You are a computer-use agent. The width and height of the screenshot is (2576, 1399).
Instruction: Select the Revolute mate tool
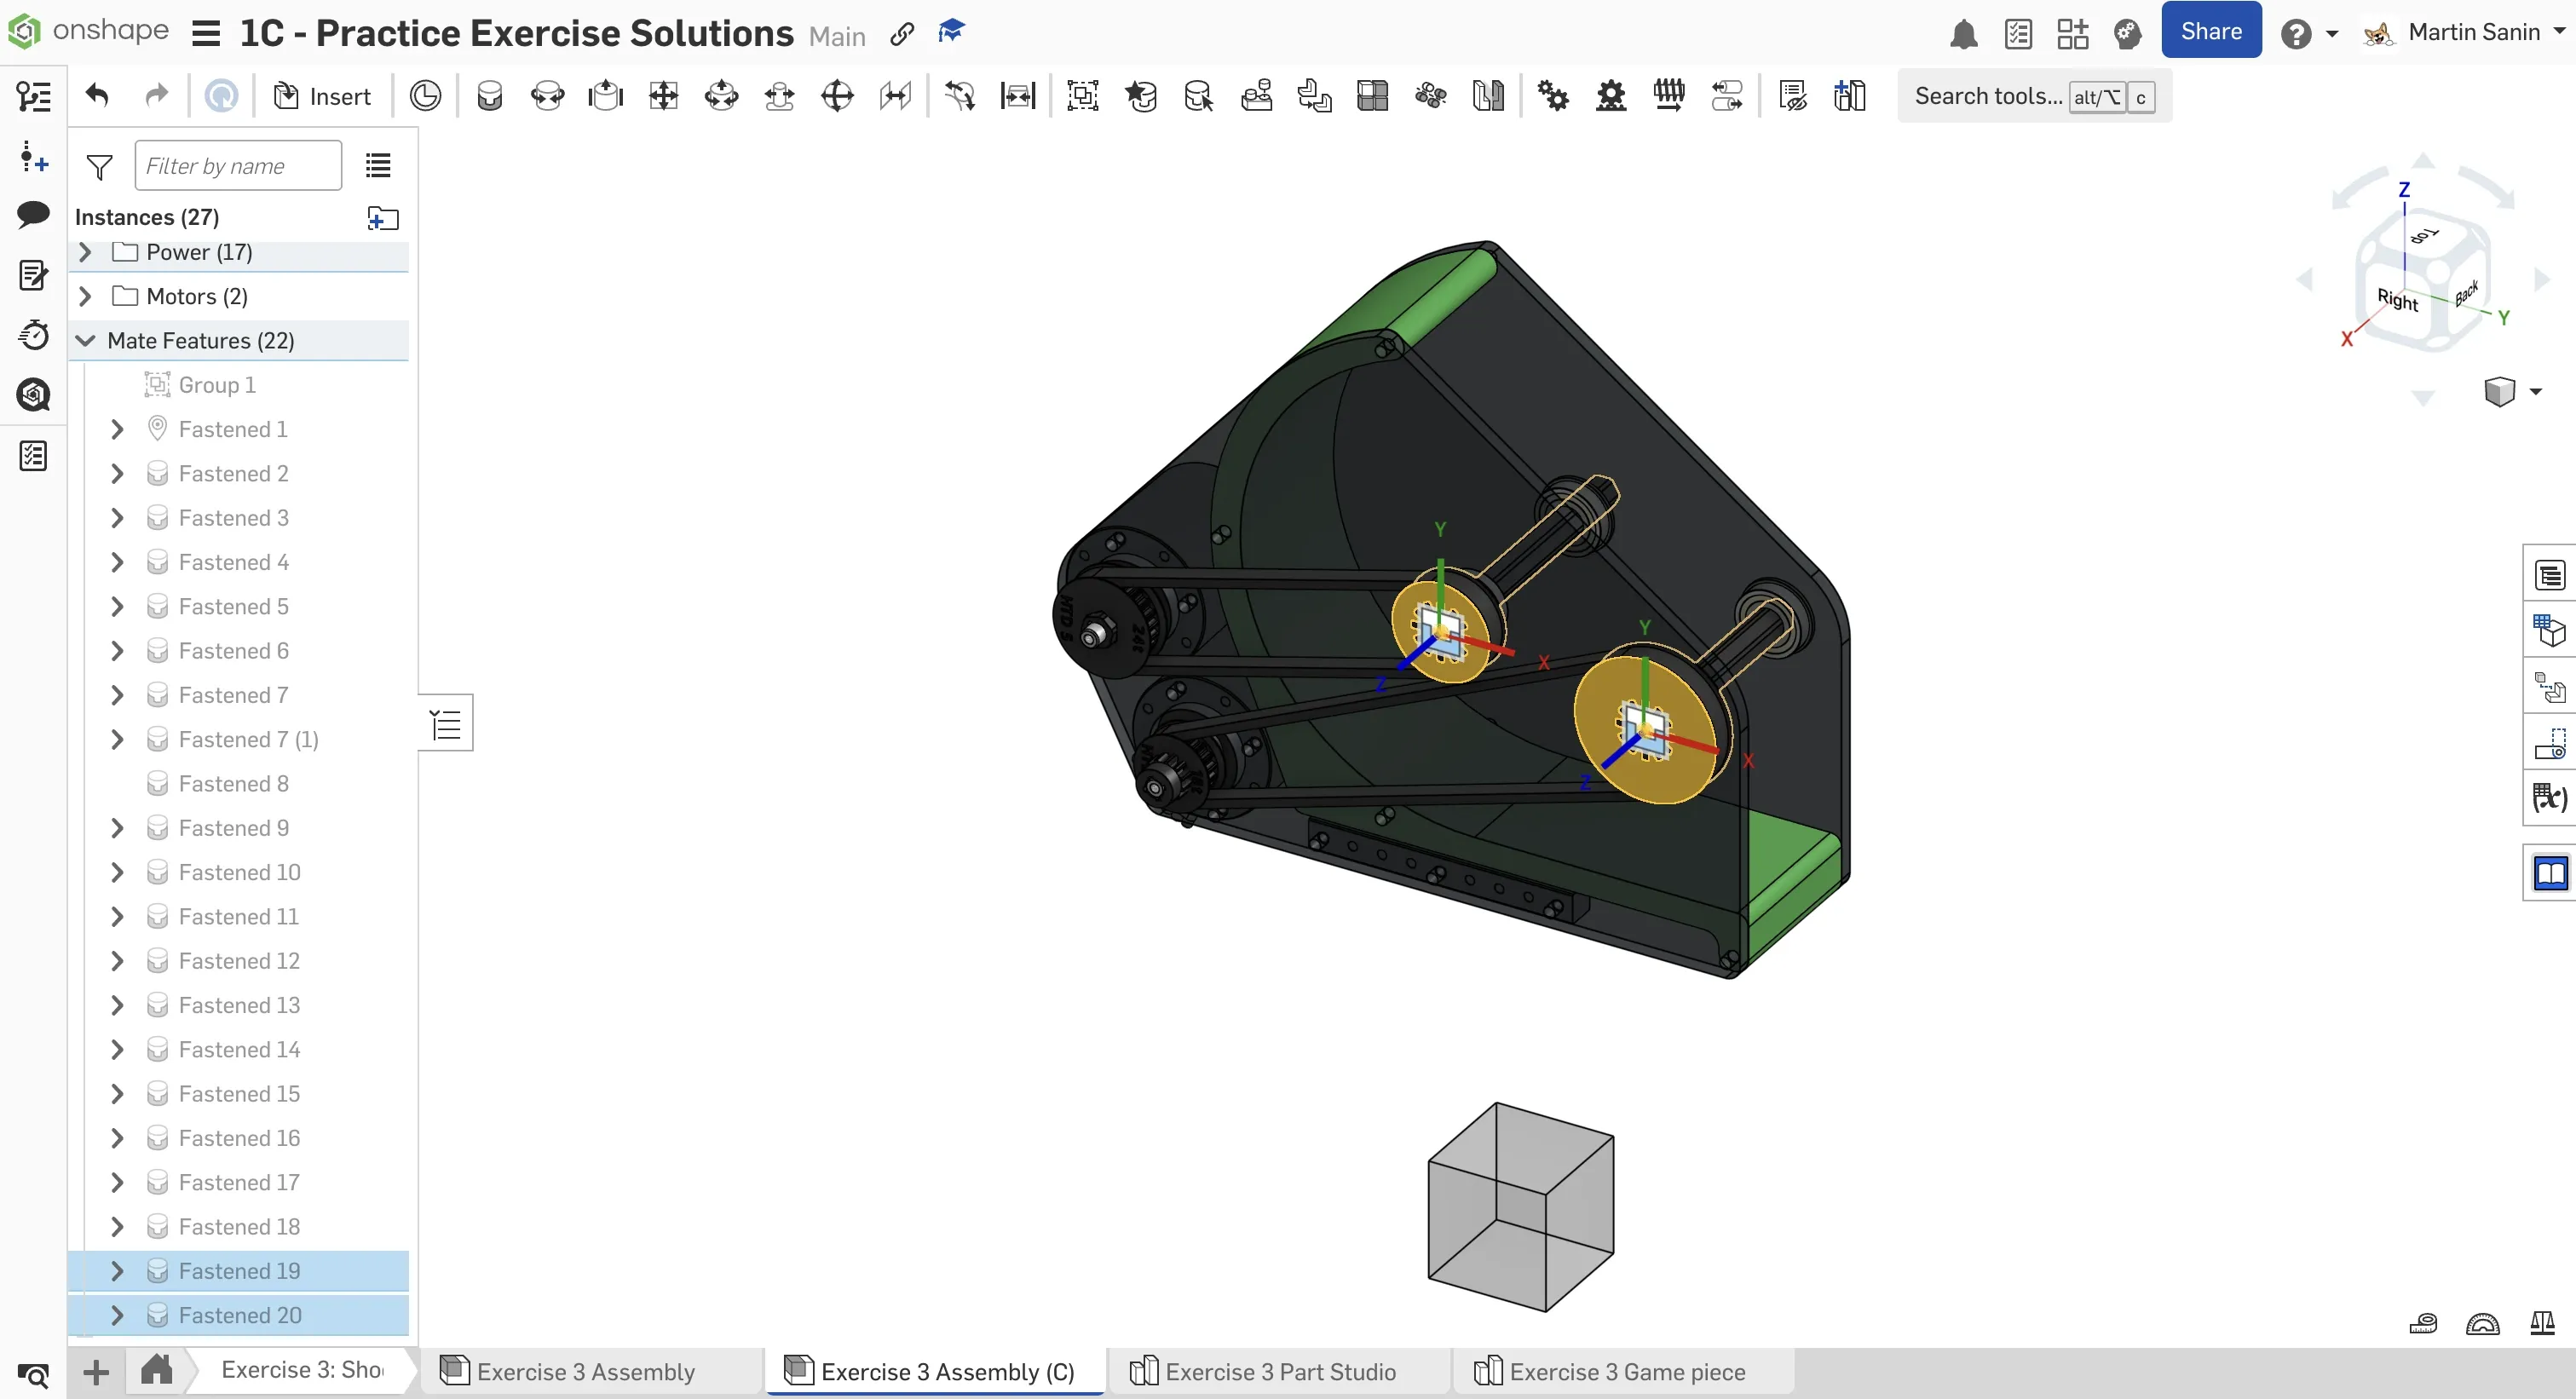[547, 96]
